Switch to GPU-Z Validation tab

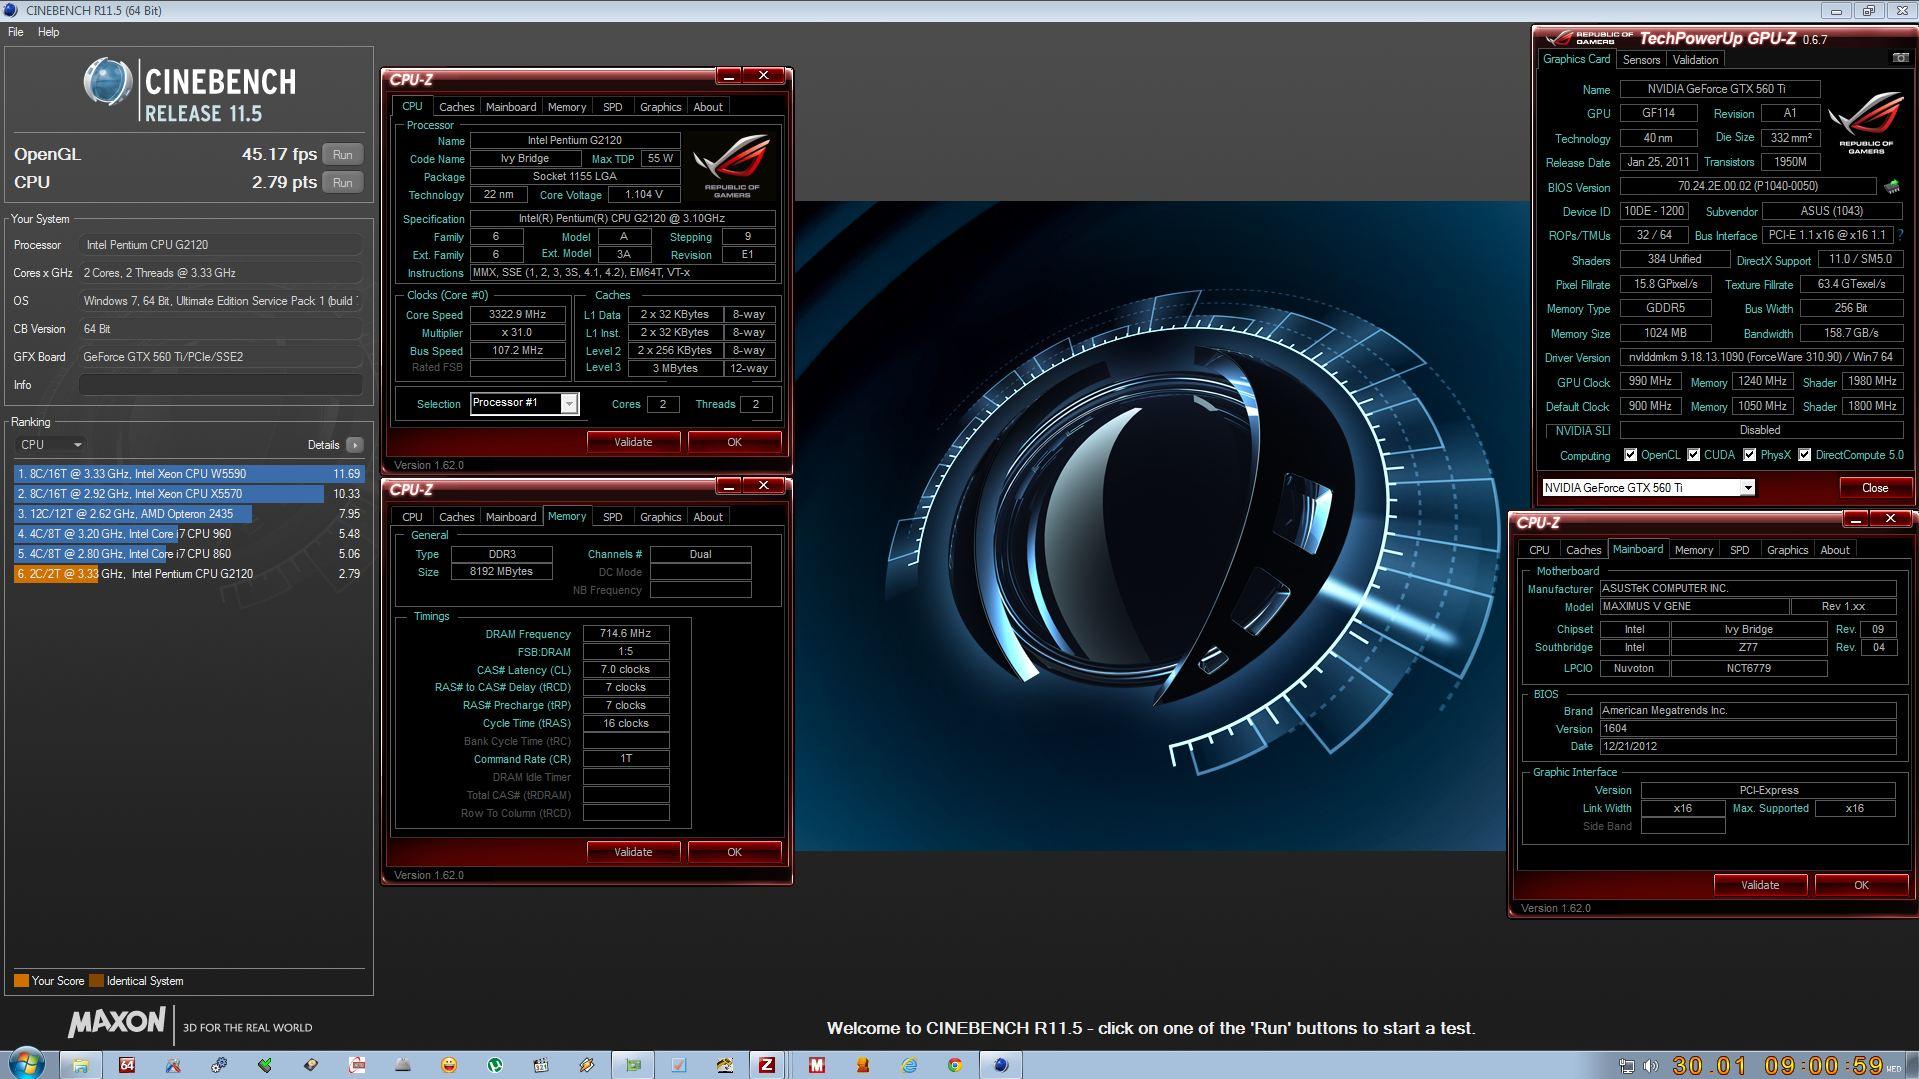point(1695,60)
